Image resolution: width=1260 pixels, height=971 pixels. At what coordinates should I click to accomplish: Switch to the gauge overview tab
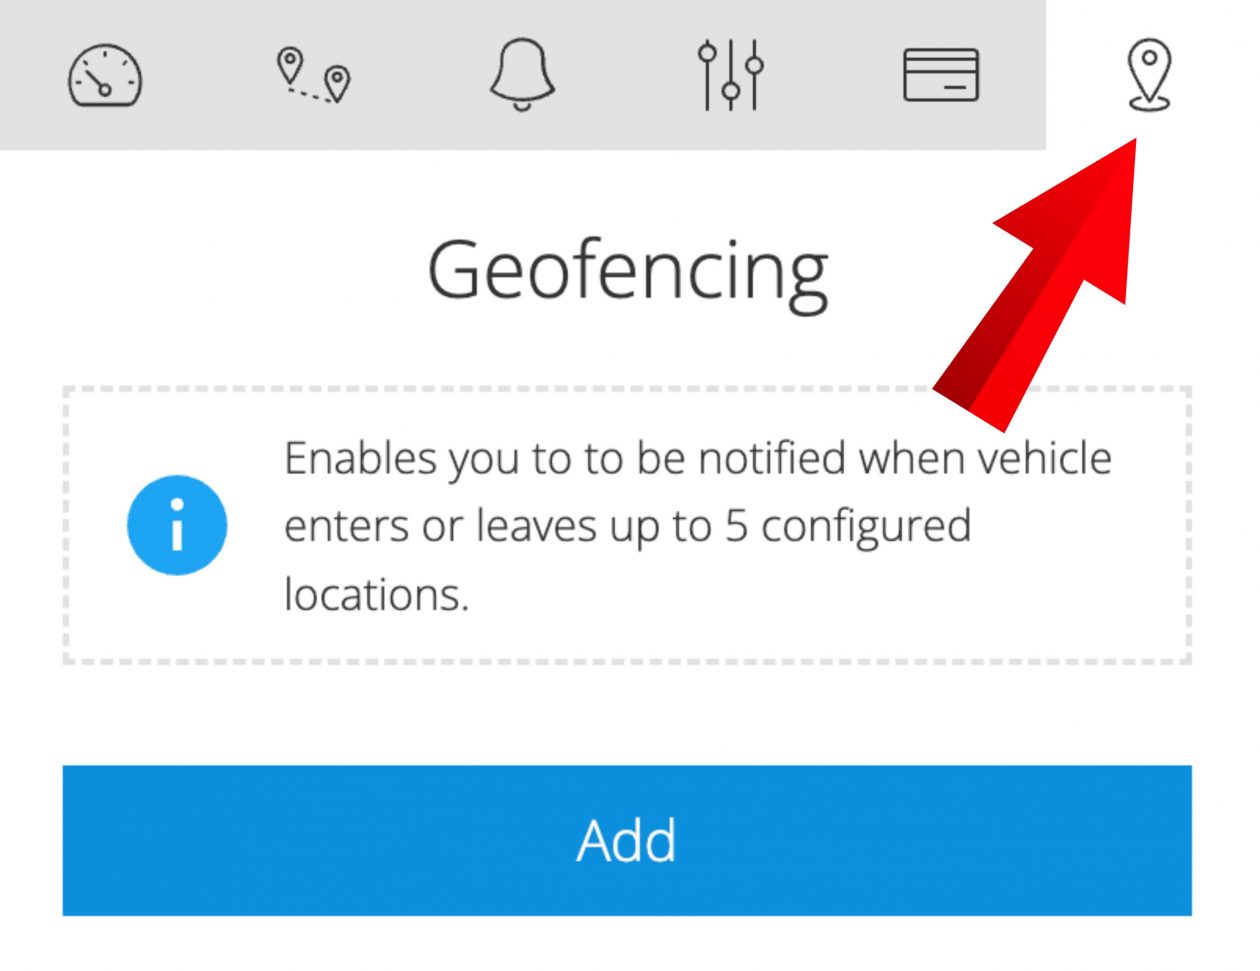[105, 76]
